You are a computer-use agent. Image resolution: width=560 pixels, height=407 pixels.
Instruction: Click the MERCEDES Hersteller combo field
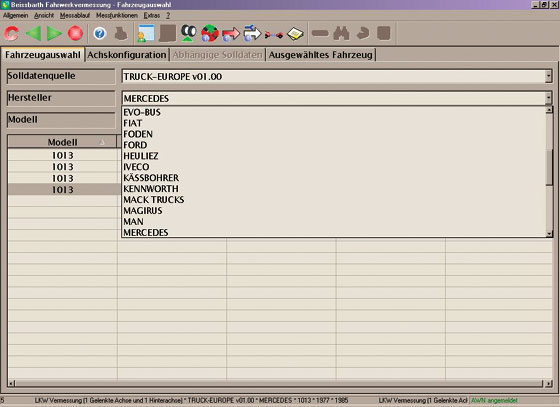coord(337,98)
